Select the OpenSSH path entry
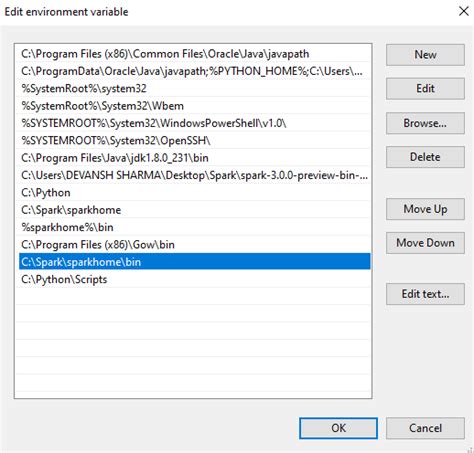The width and height of the screenshot is (474, 453). (194, 141)
